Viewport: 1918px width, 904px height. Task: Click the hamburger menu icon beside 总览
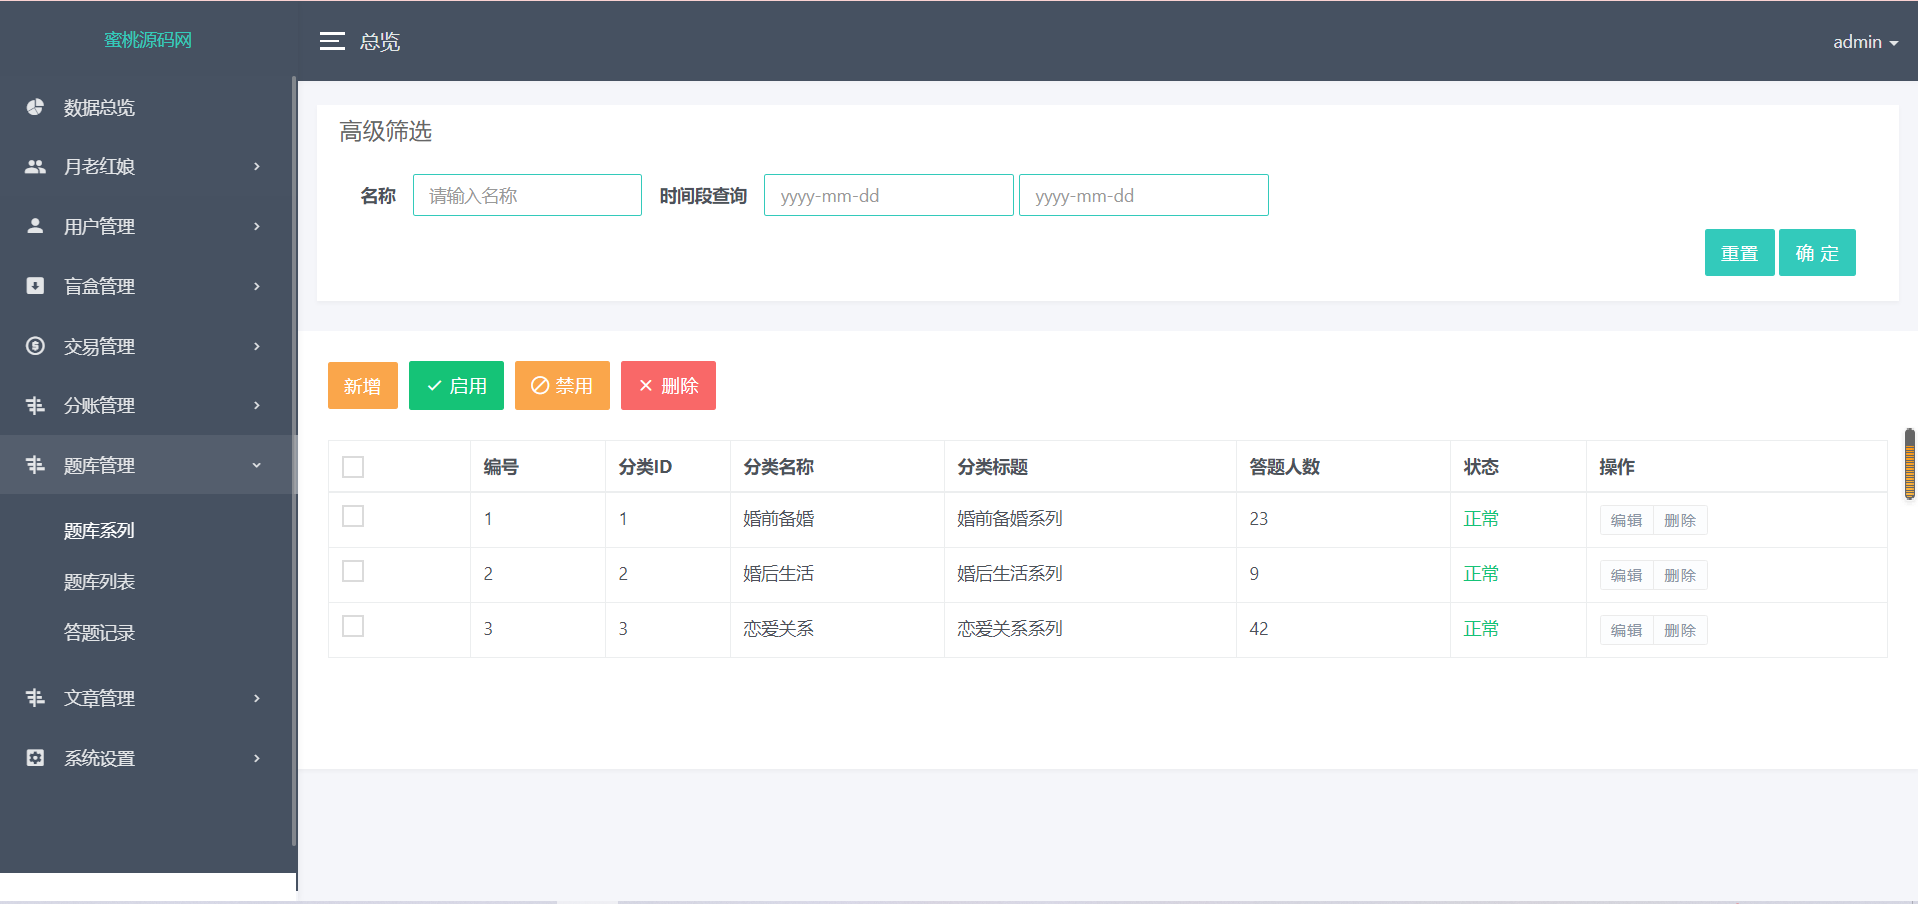tap(332, 41)
